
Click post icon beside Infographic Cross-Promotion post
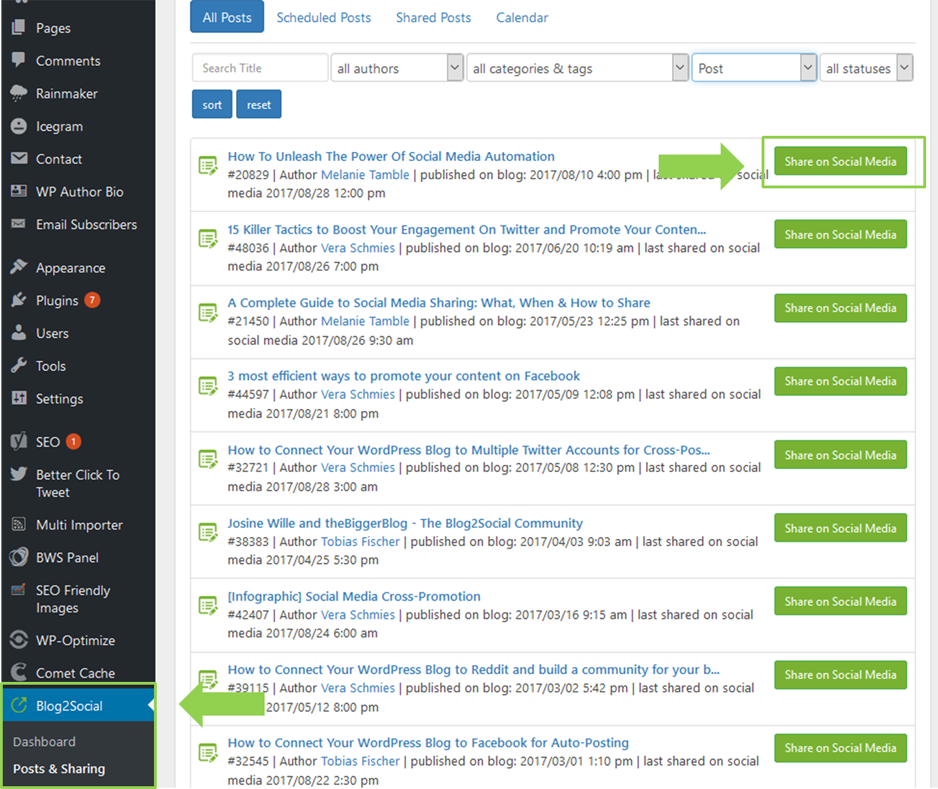click(208, 605)
